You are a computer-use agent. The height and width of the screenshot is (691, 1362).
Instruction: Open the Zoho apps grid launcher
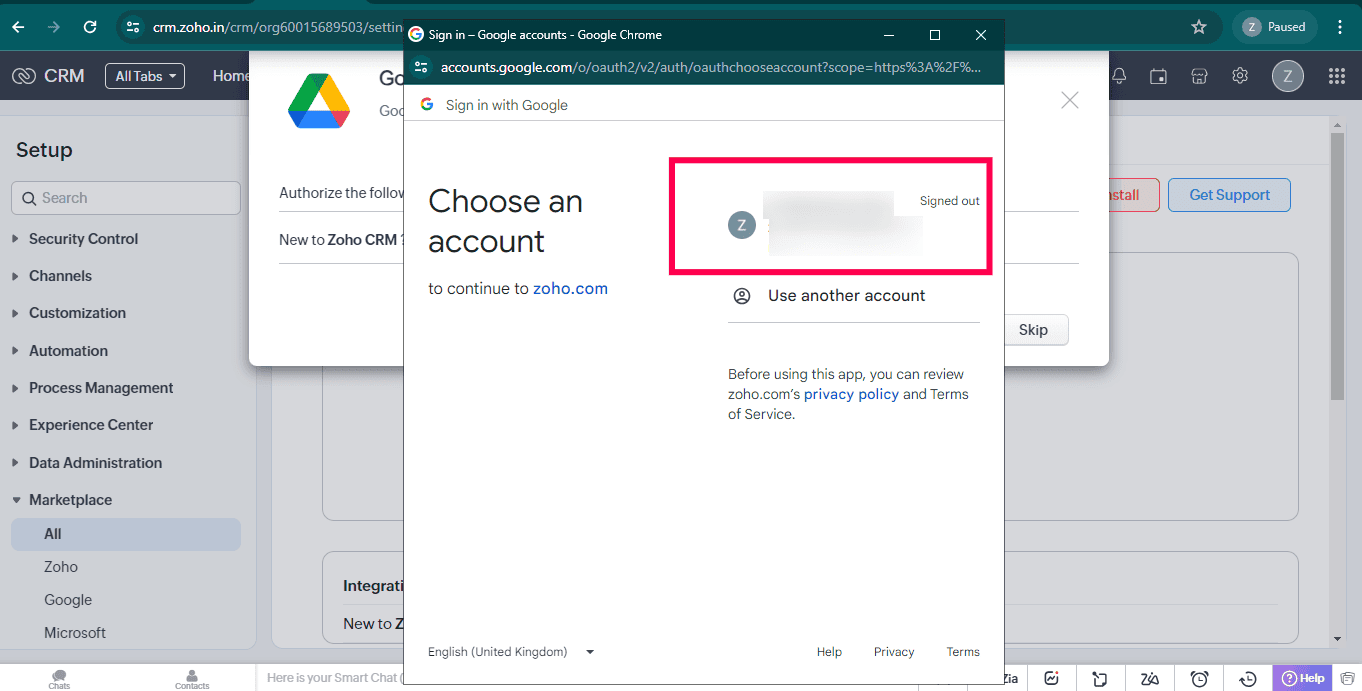(x=1337, y=76)
